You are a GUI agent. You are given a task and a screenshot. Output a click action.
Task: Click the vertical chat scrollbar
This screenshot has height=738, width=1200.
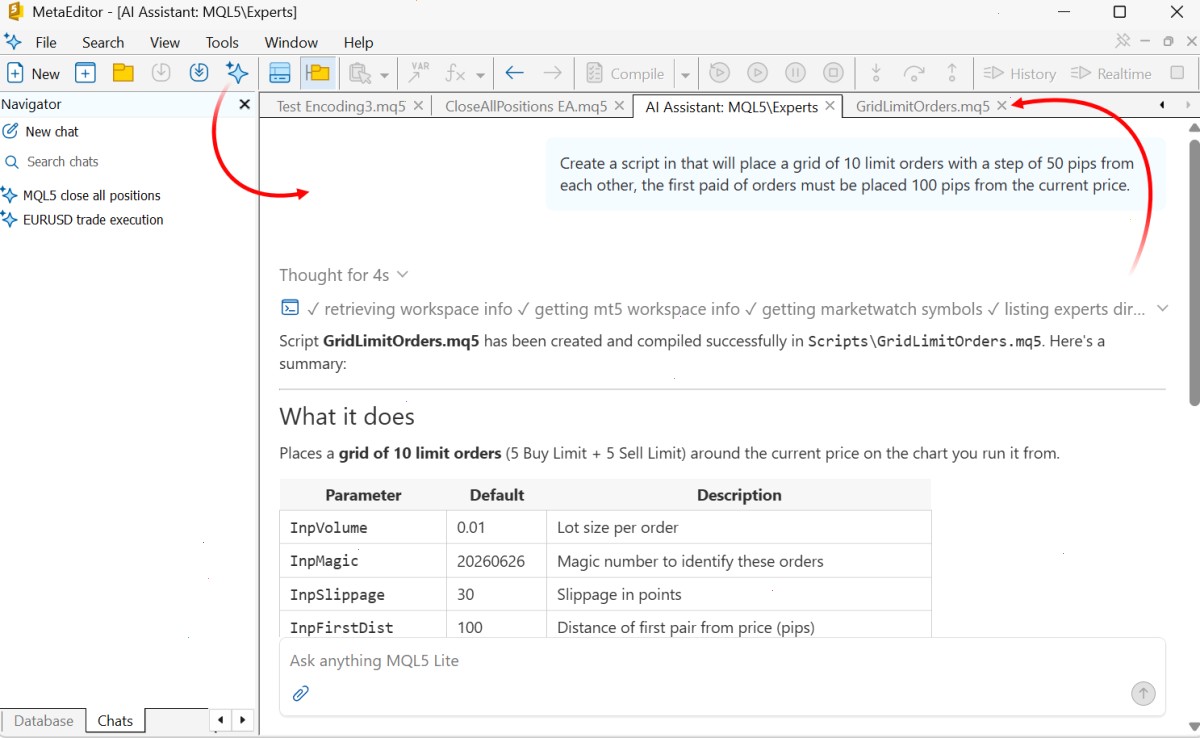coord(1193,272)
